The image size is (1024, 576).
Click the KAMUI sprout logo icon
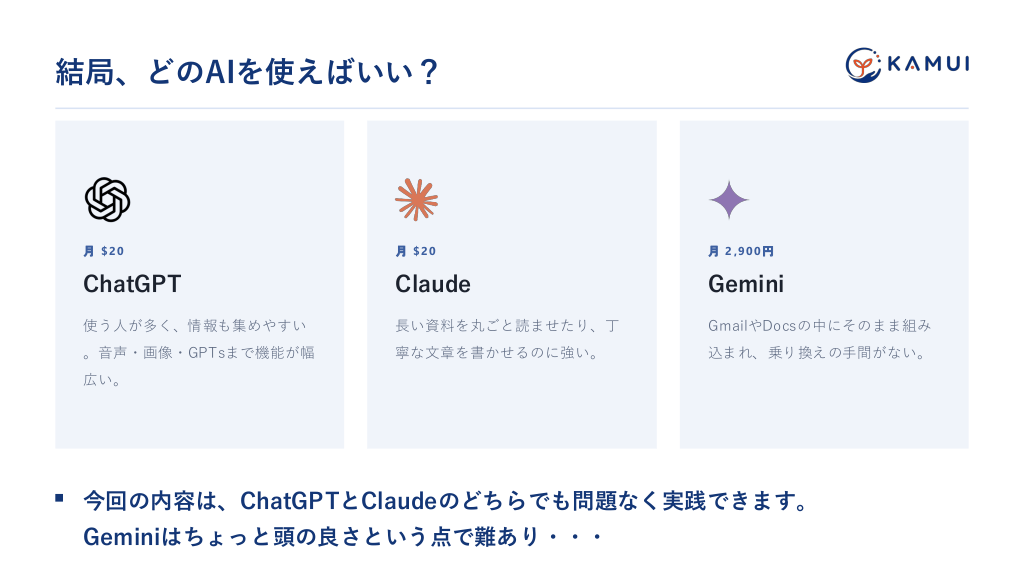(863, 65)
